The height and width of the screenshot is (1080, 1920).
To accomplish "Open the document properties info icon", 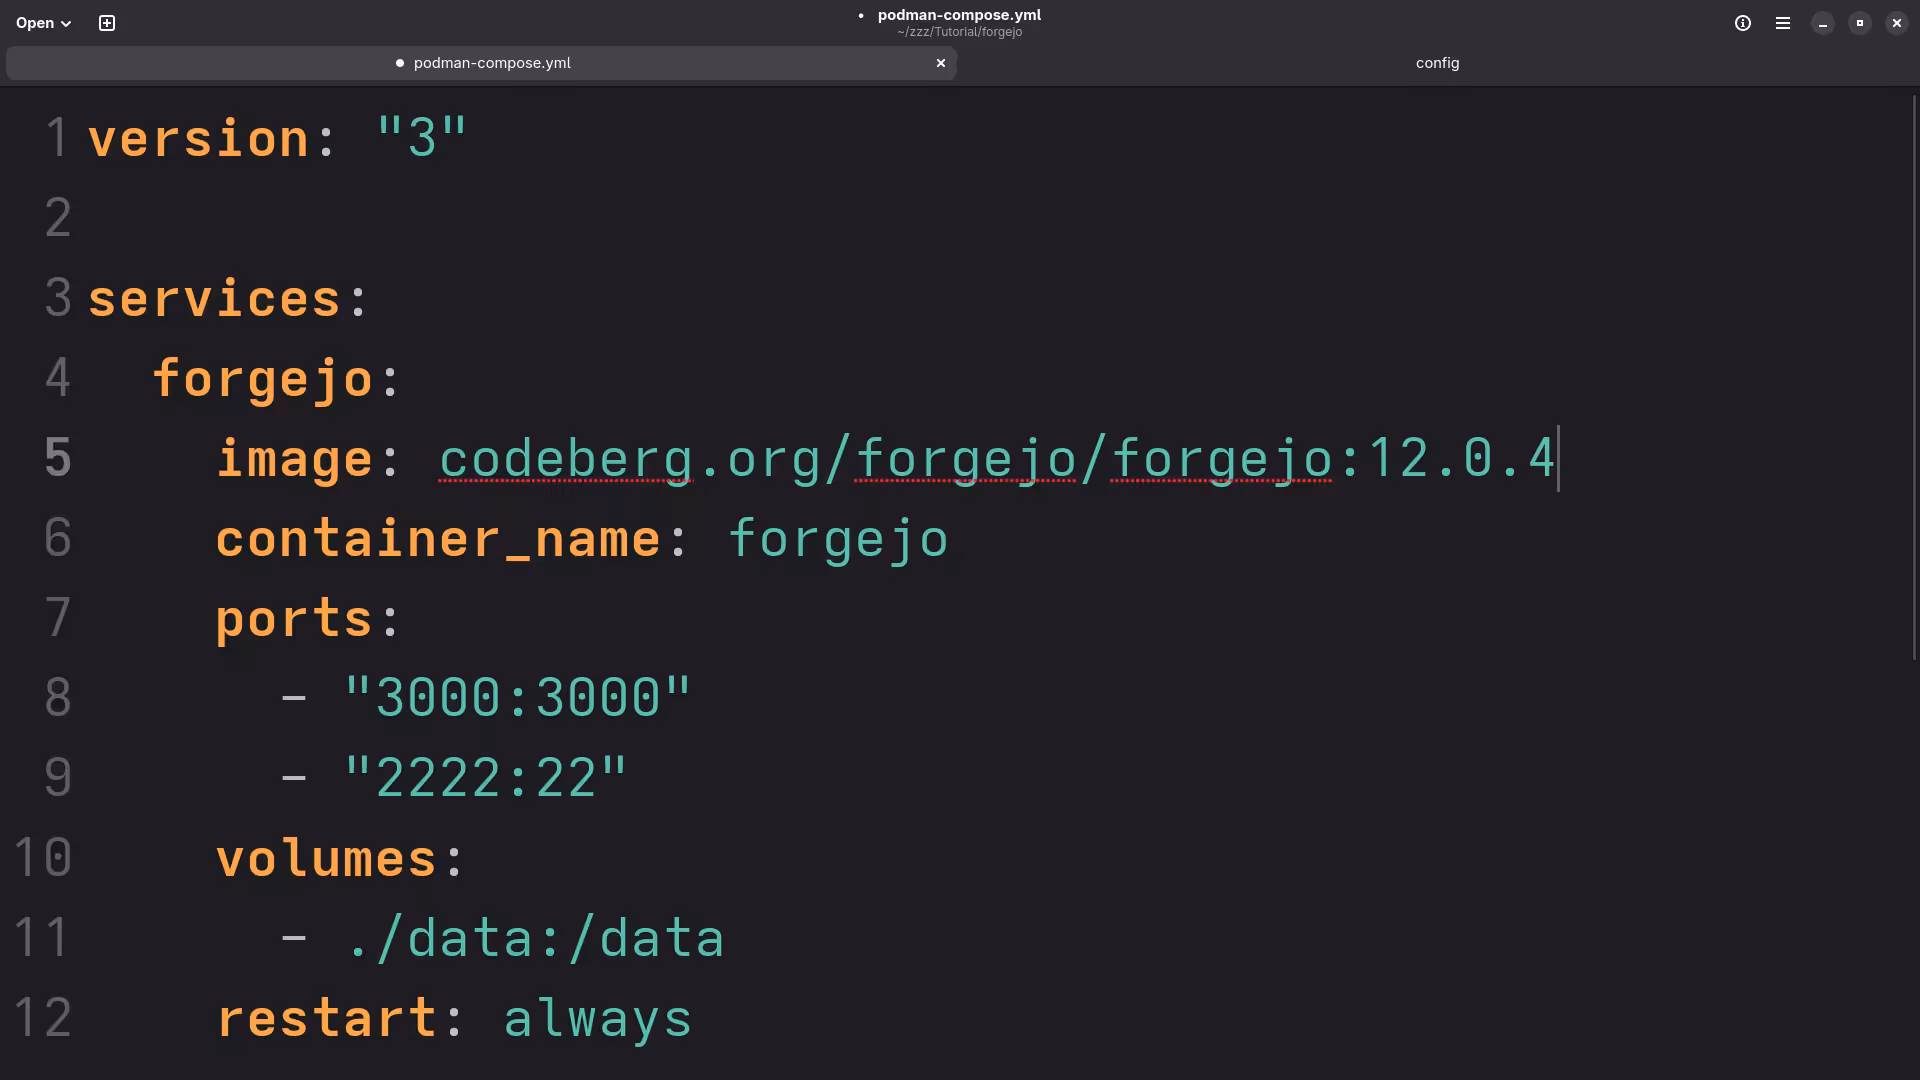I will 1743,23.
